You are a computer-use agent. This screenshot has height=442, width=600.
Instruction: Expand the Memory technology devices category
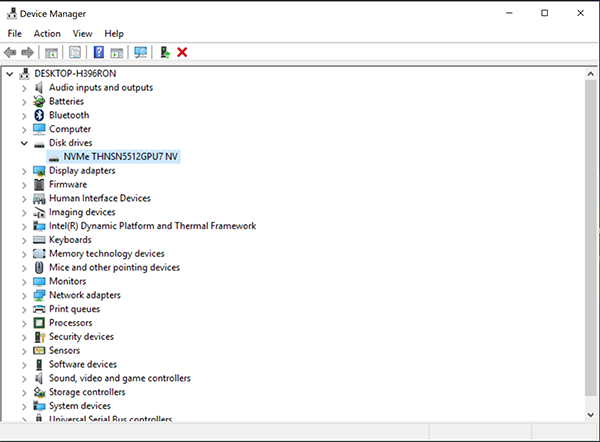pyautogui.click(x=24, y=254)
